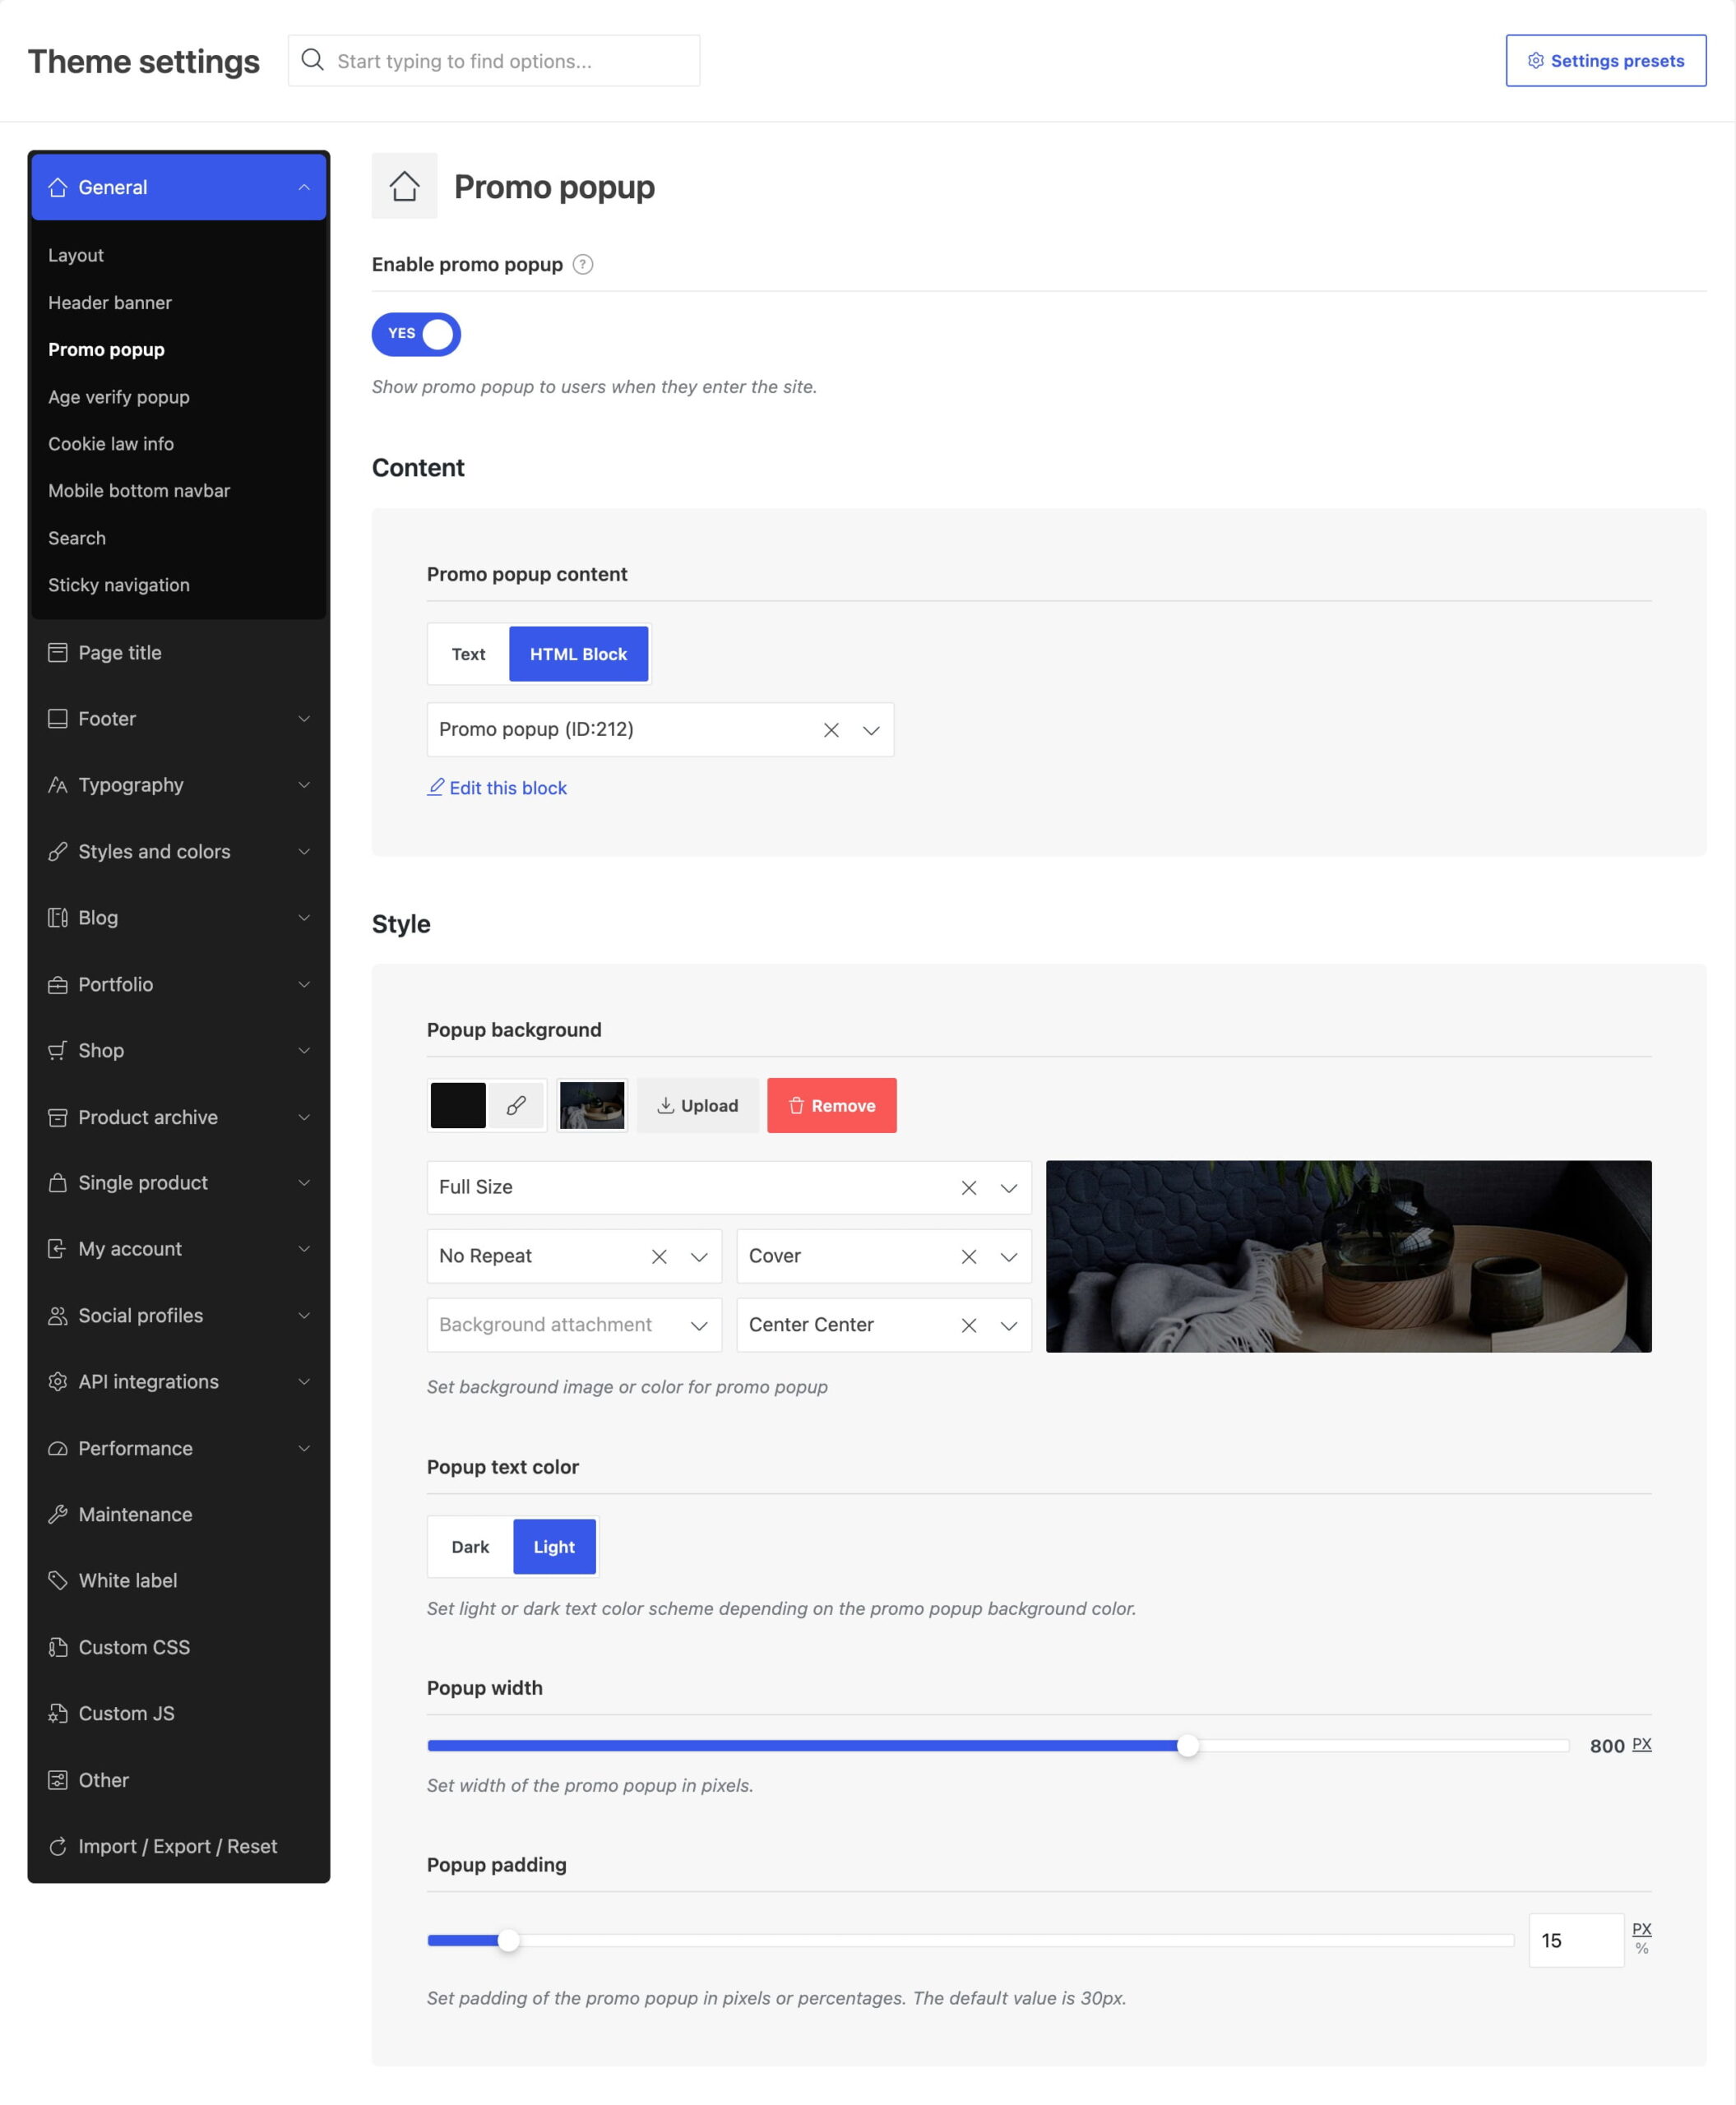Clear the Center Center selection

pos(969,1326)
